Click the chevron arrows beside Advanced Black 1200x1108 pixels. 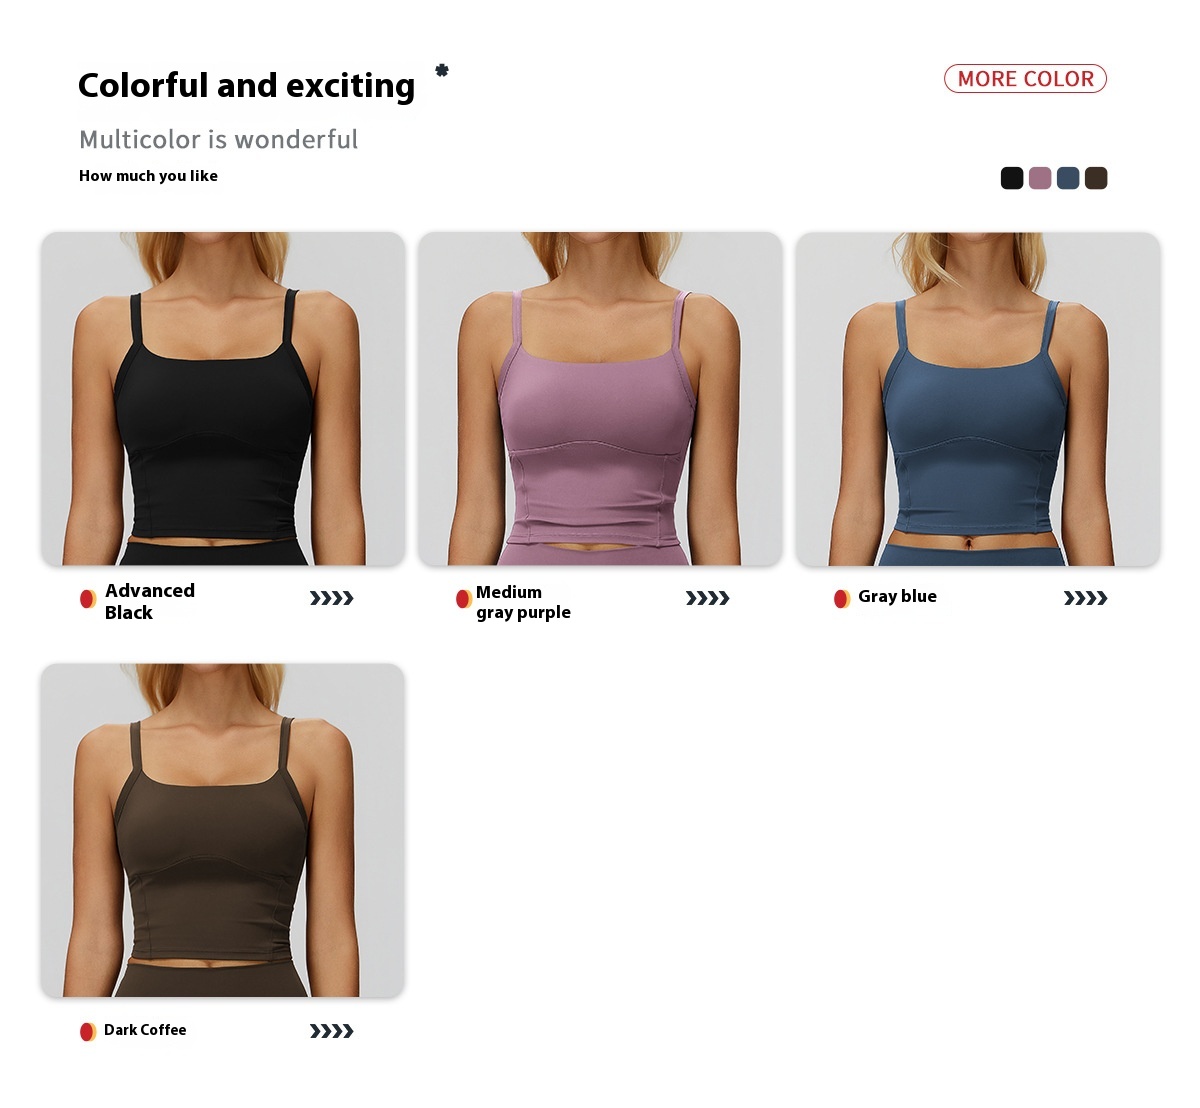pyautogui.click(x=332, y=599)
